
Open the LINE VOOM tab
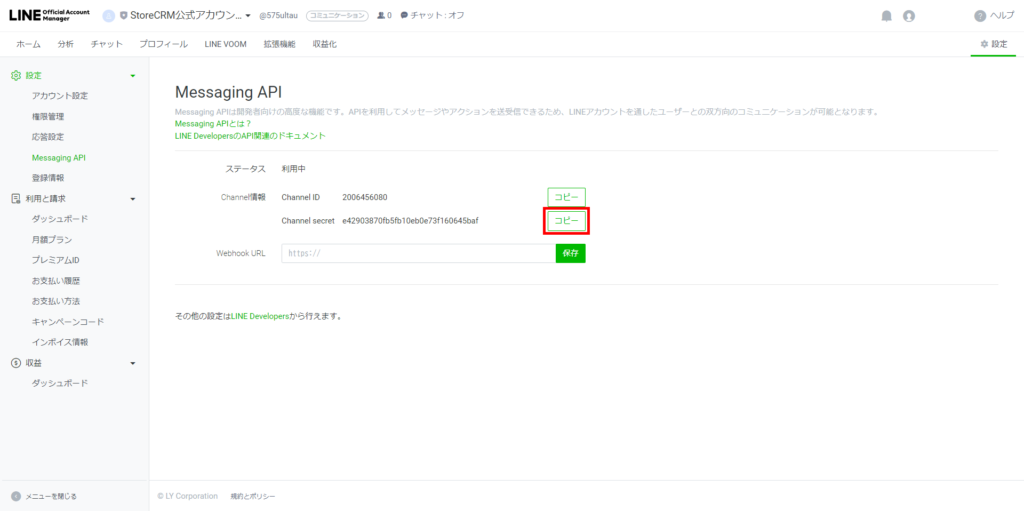225,44
